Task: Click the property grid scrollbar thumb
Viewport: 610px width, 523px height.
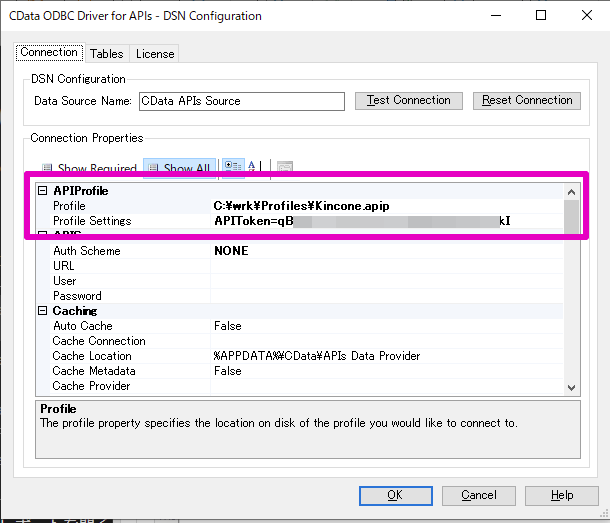Action: tap(571, 216)
